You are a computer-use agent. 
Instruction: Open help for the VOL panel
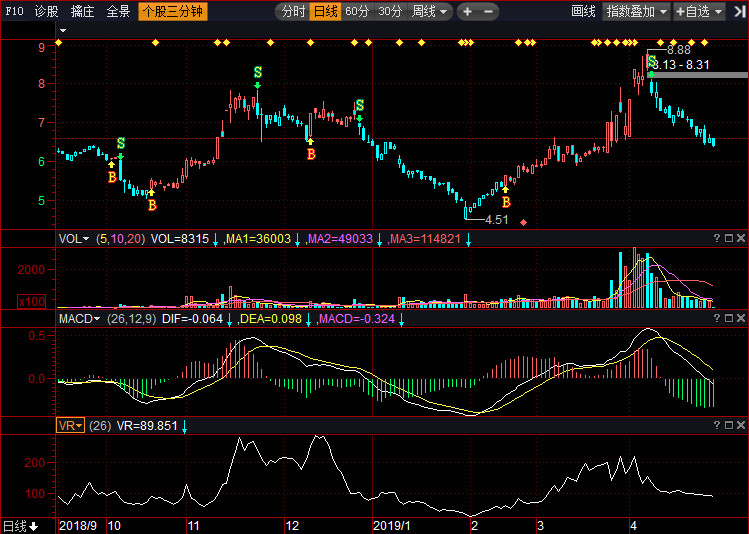coord(716,238)
